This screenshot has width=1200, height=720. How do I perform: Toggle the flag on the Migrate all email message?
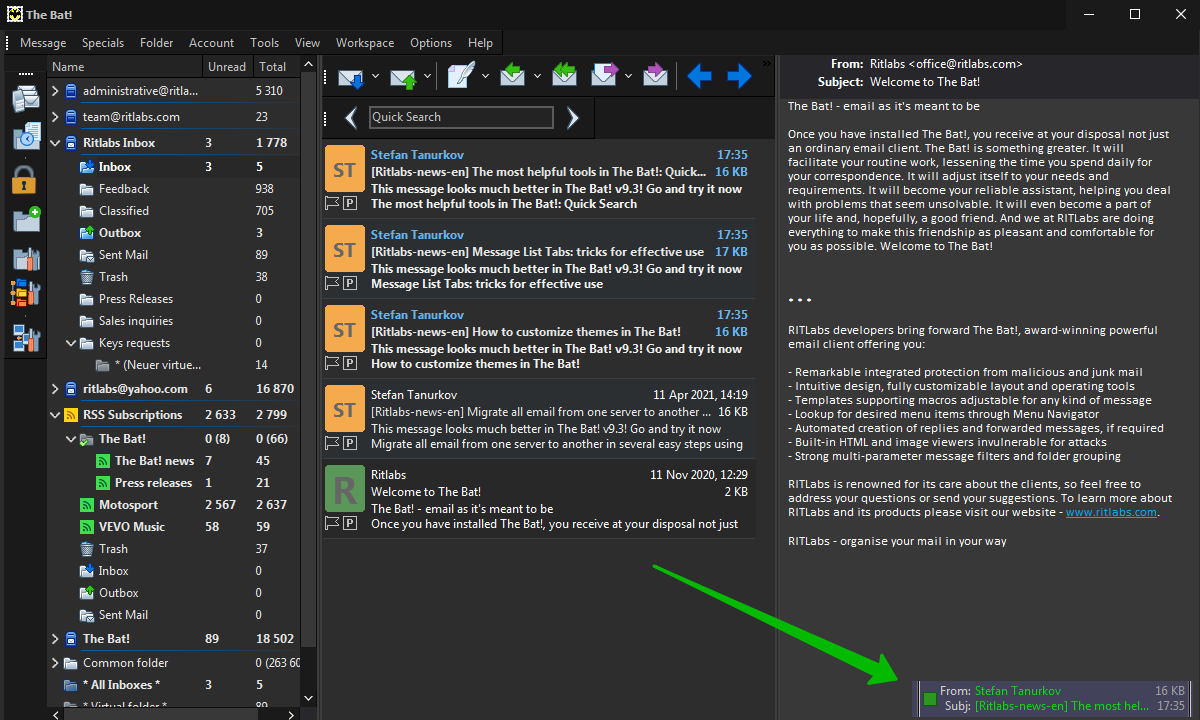pos(333,443)
